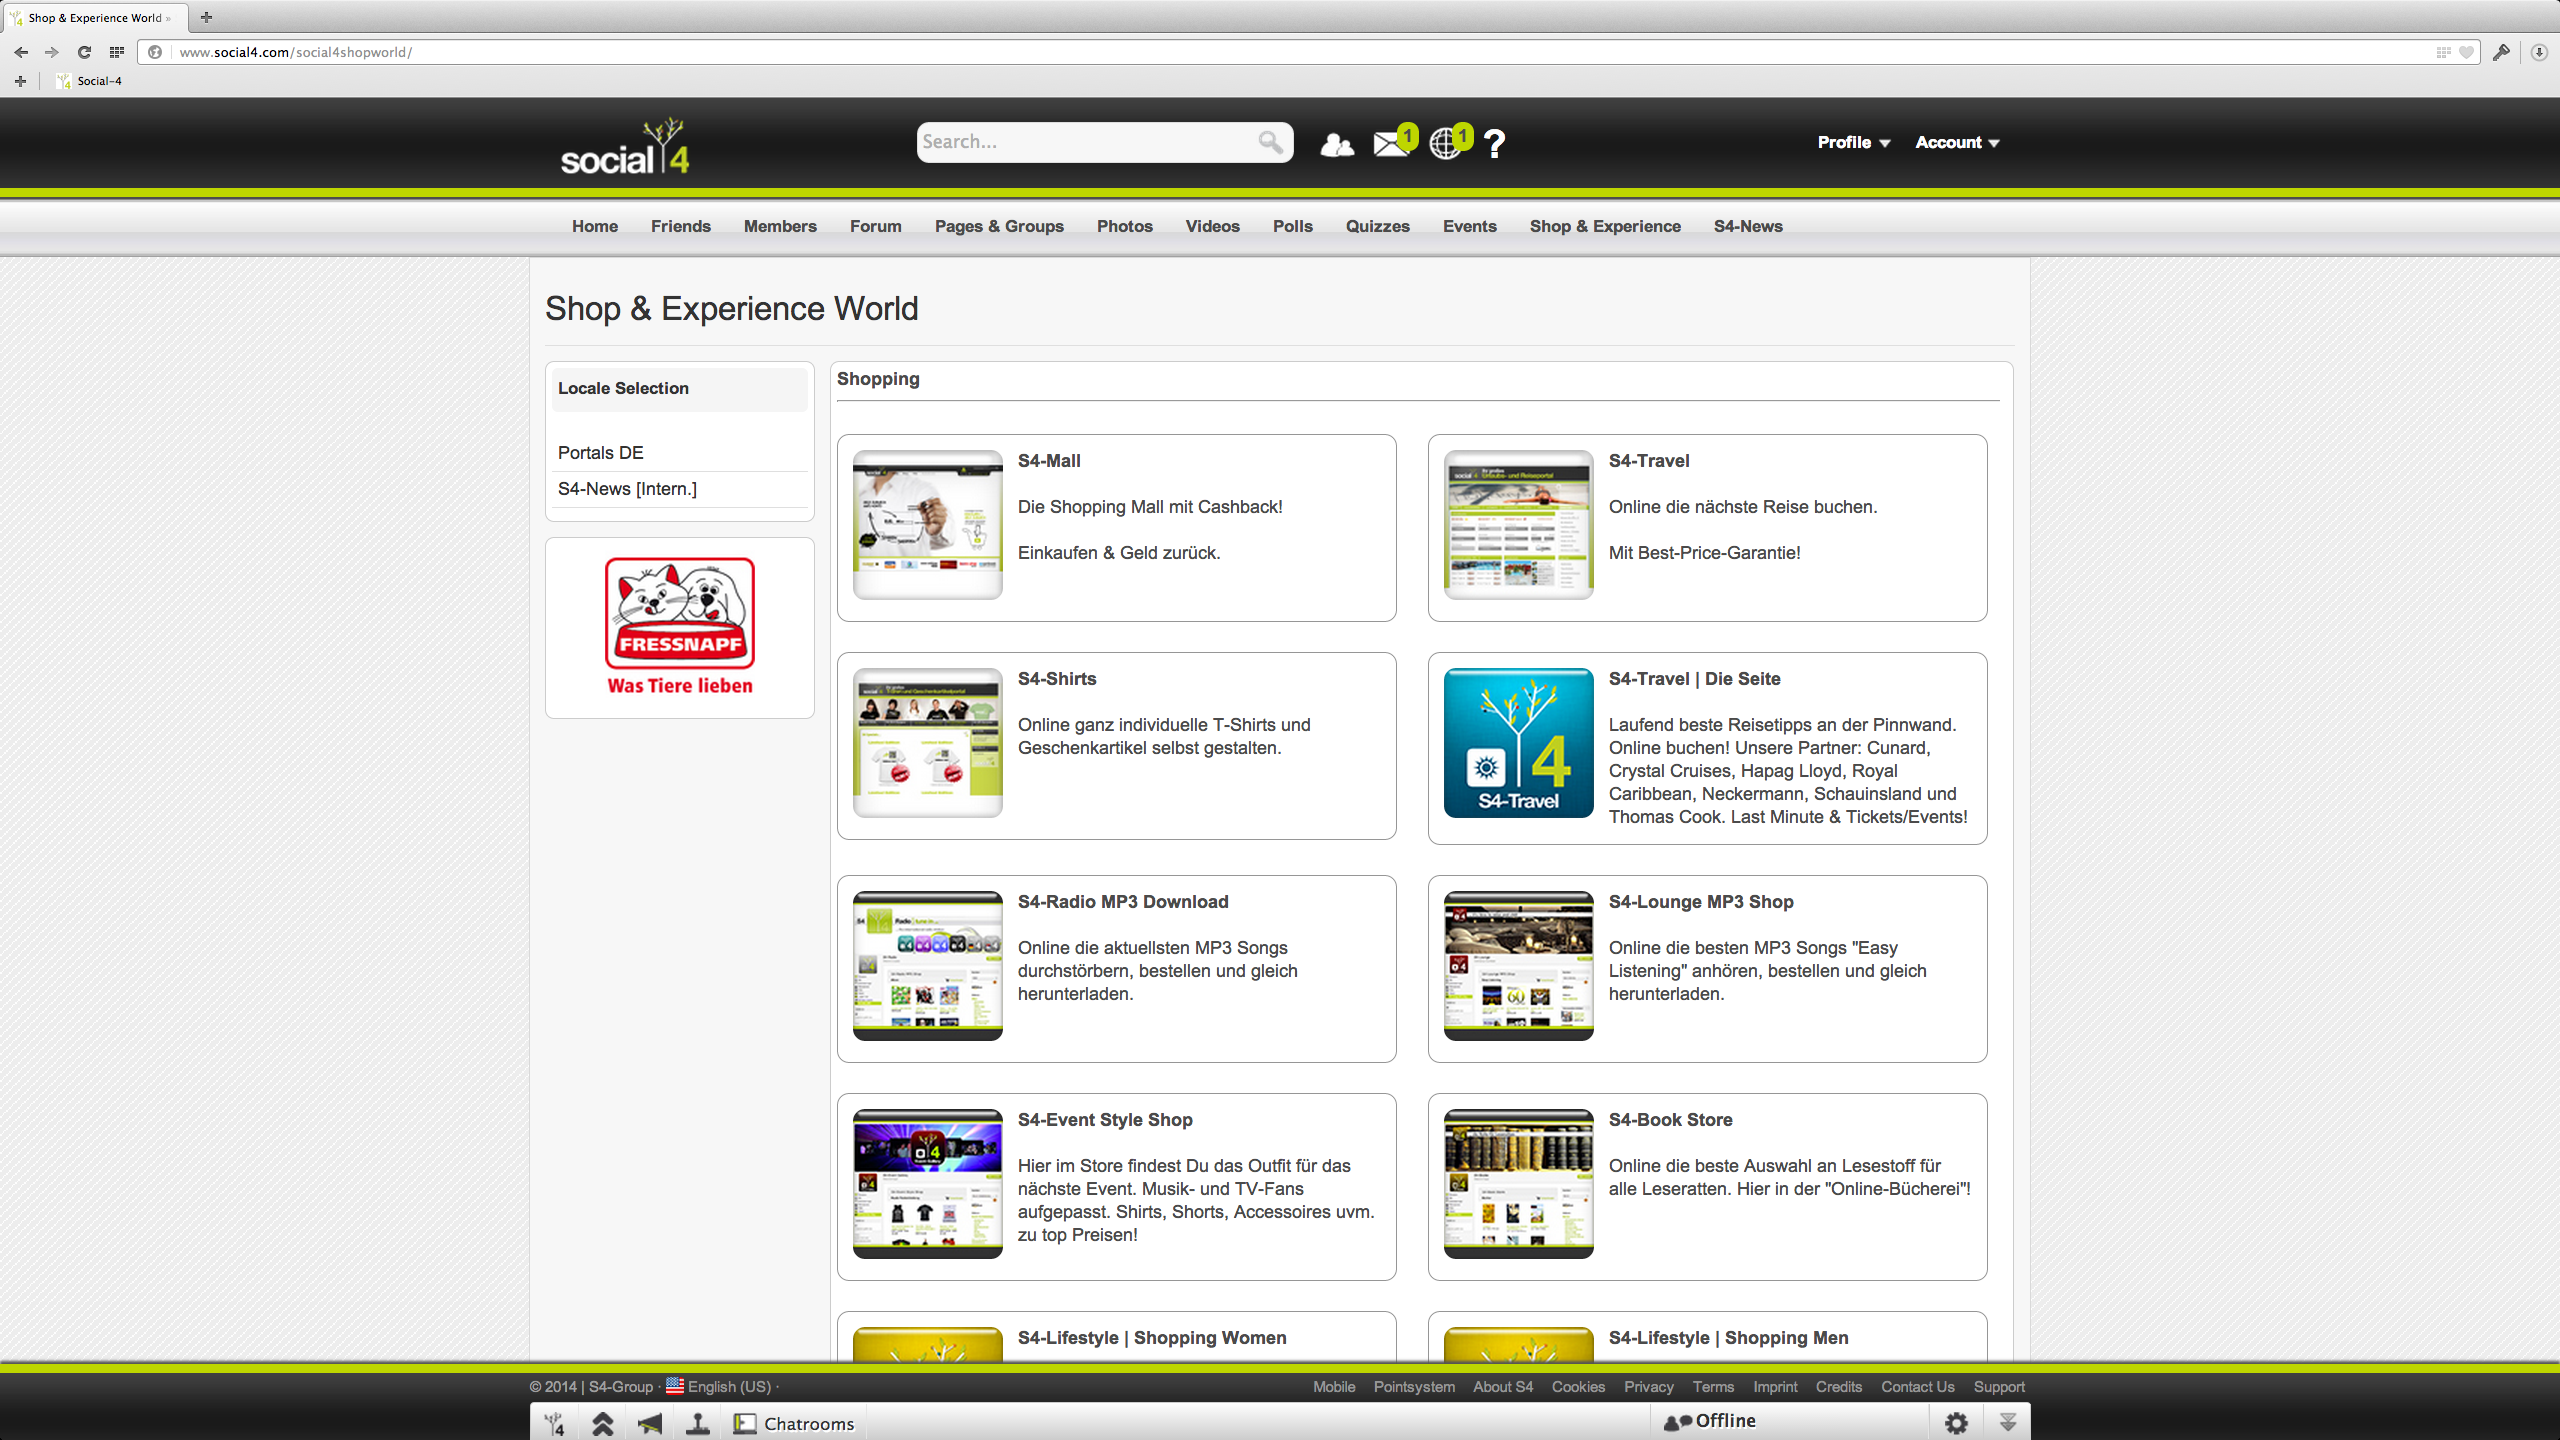Click the magnifier search icon
Image resolution: width=2560 pixels, height=1440 pixels.
(1270, 142)
